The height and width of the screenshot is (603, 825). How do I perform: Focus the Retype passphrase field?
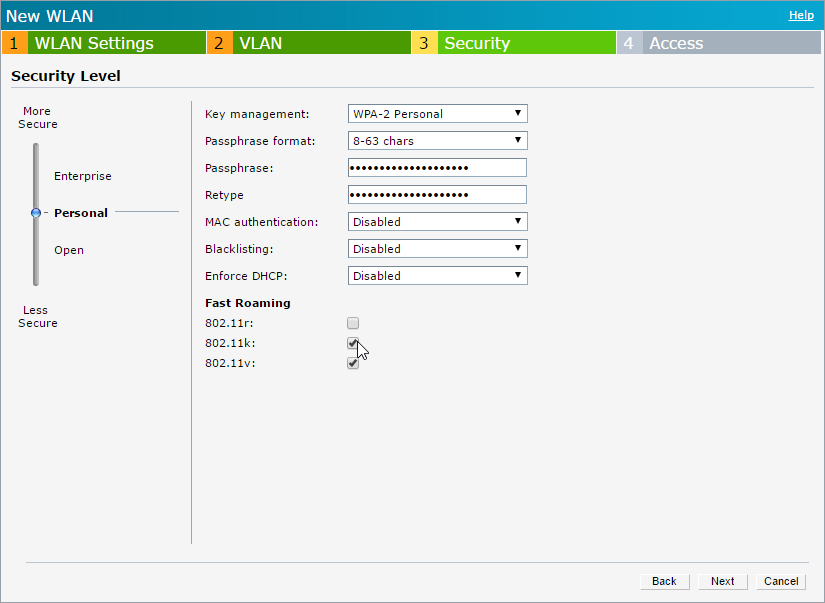click(437, 195)
